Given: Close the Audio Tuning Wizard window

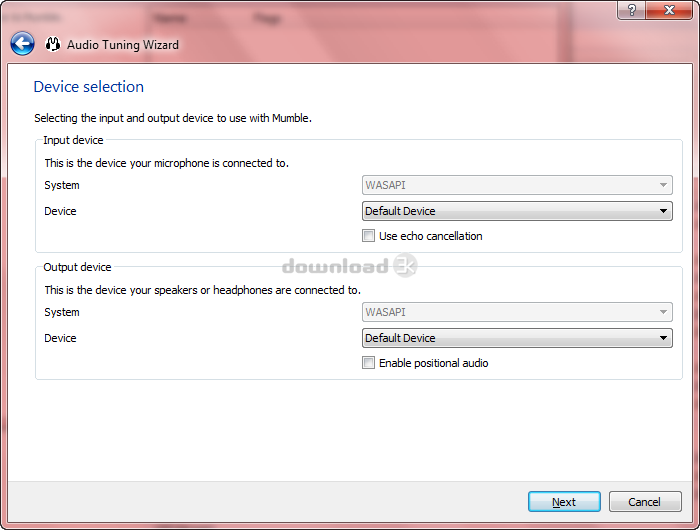Looking at the screenshot, I should coord(669,10).
